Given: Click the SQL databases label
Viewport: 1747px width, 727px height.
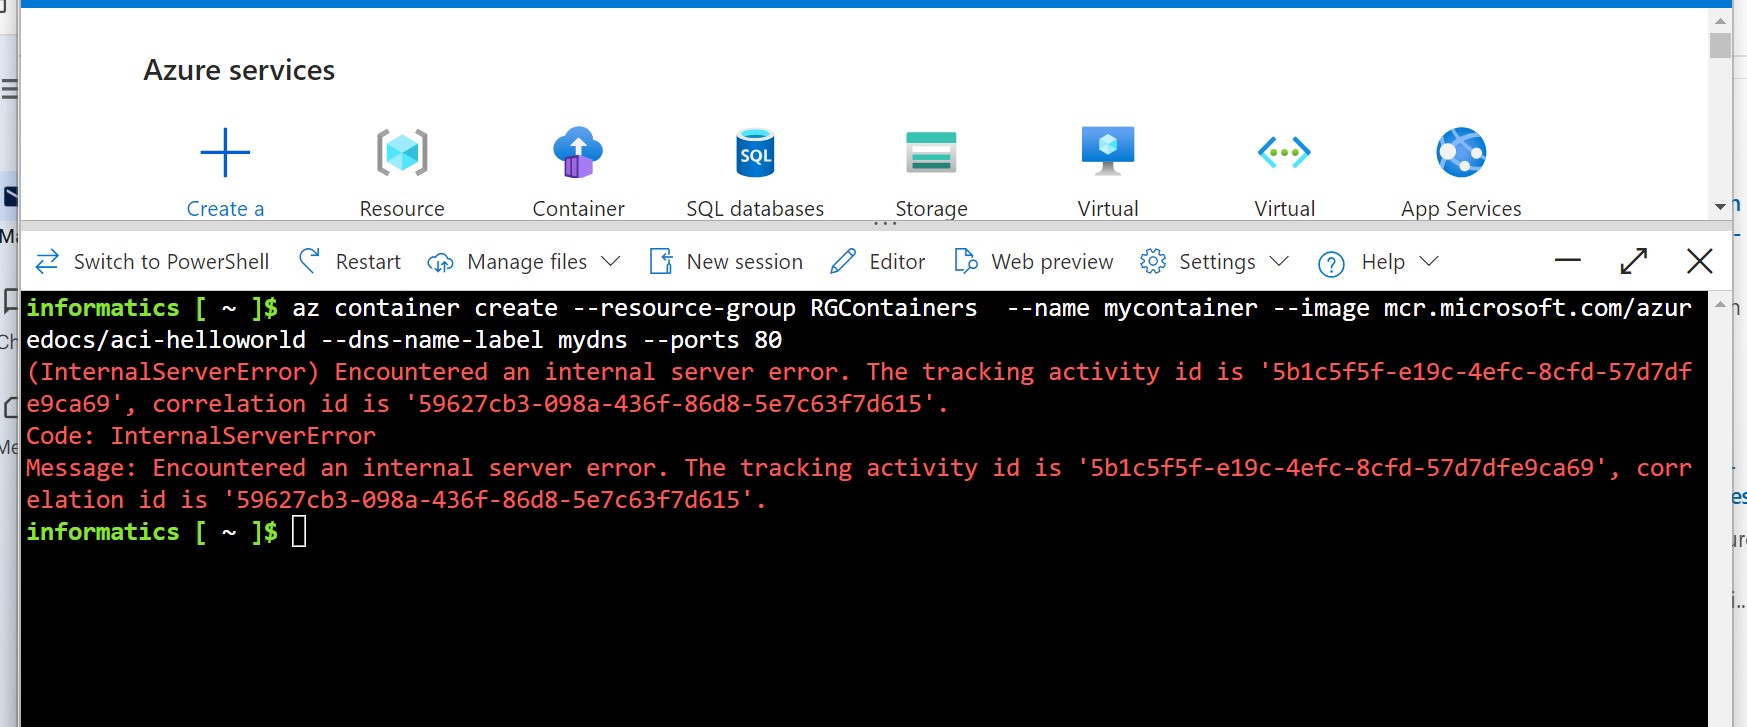Looking at the screenshot, I should (755, 208).
